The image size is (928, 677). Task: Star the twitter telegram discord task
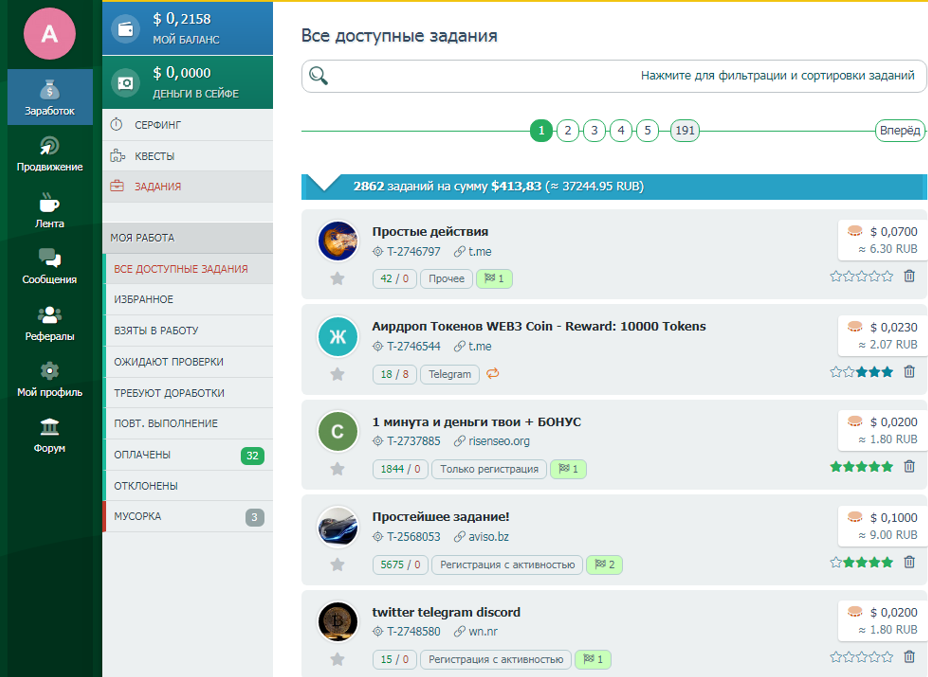(x=337, y=659)
